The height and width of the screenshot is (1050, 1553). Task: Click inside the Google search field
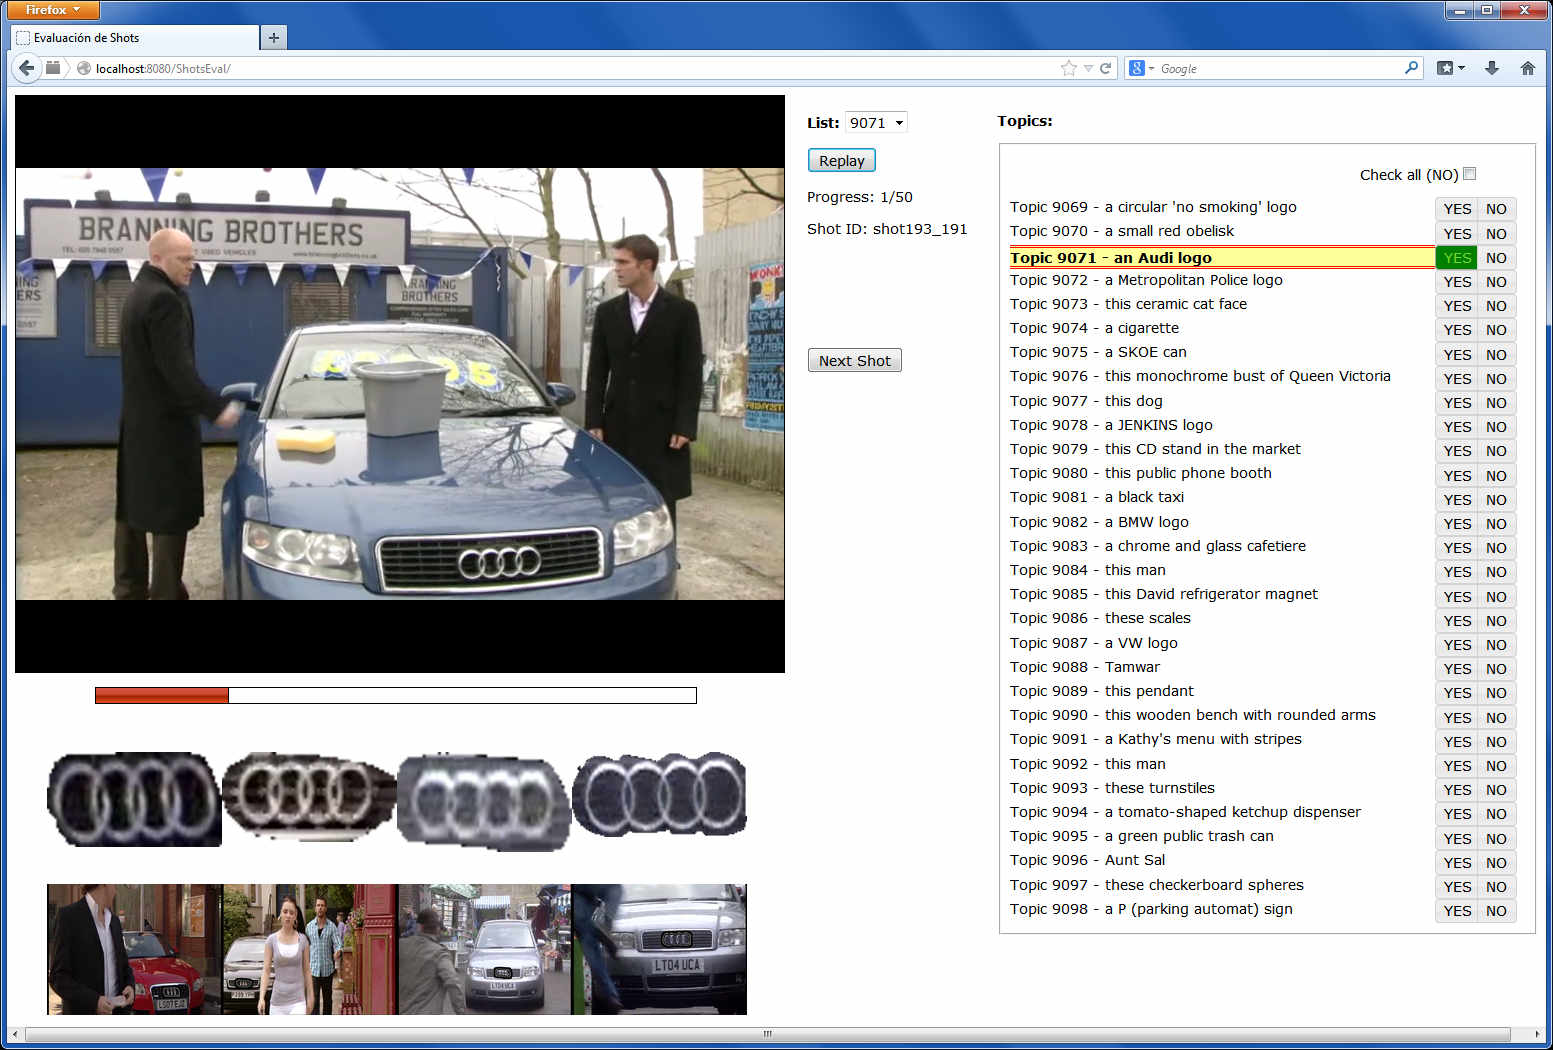[x=1280, y=68]
